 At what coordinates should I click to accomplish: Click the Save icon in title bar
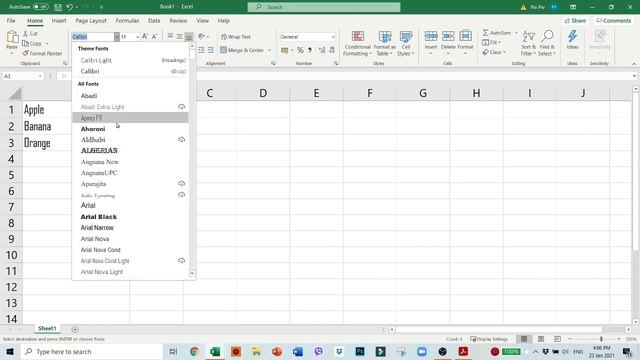[x=58, y=7]
